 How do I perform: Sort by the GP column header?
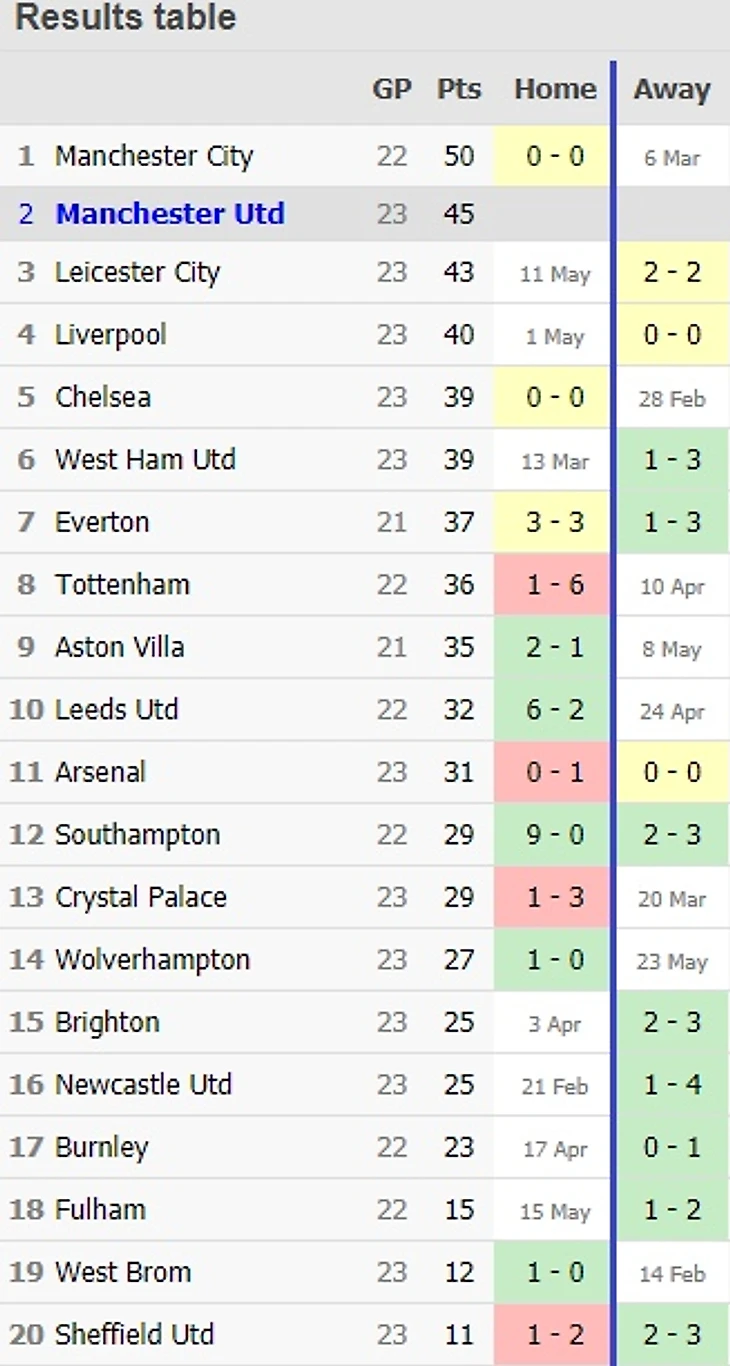point(392,89)
